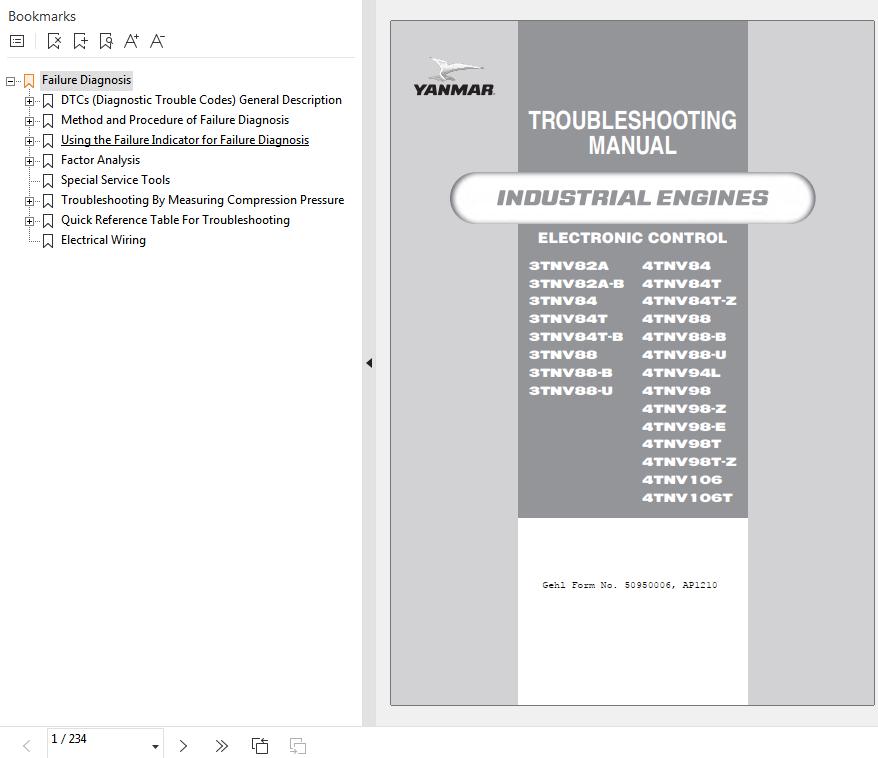878x758 pixels.
Task: Click the orange Failure Diagnosis bookmark icon
Action: click(29, 81)
